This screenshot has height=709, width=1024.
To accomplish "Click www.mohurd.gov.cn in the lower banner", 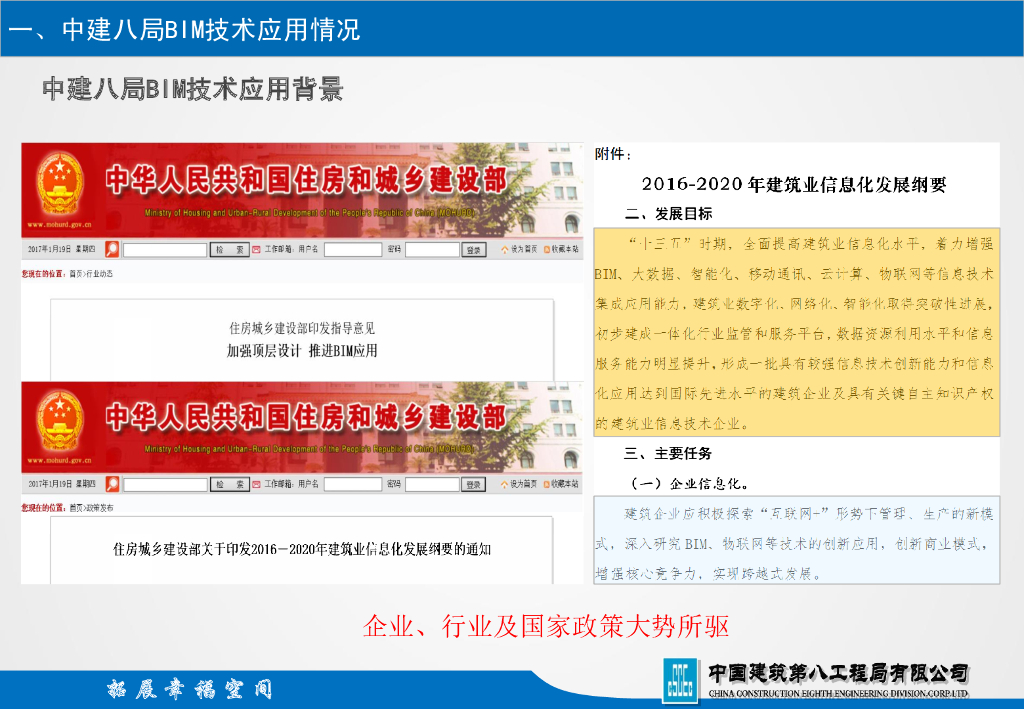I will click(59, 461).
